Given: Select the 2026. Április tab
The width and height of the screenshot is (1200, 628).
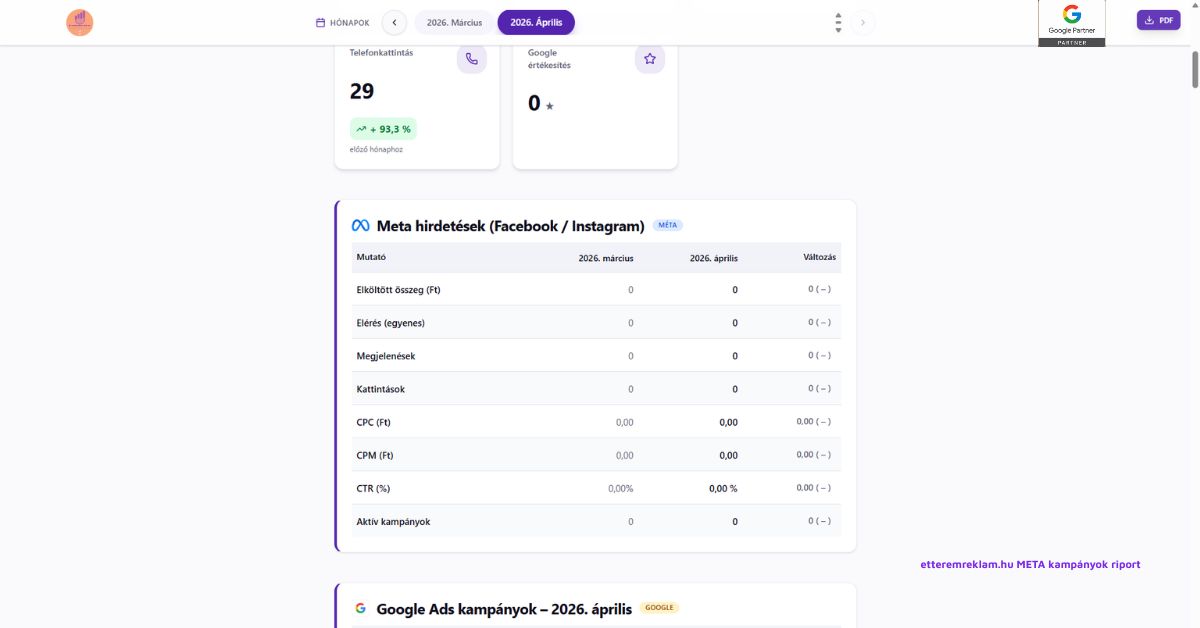Looking at the screenshot, I should 536,22.
